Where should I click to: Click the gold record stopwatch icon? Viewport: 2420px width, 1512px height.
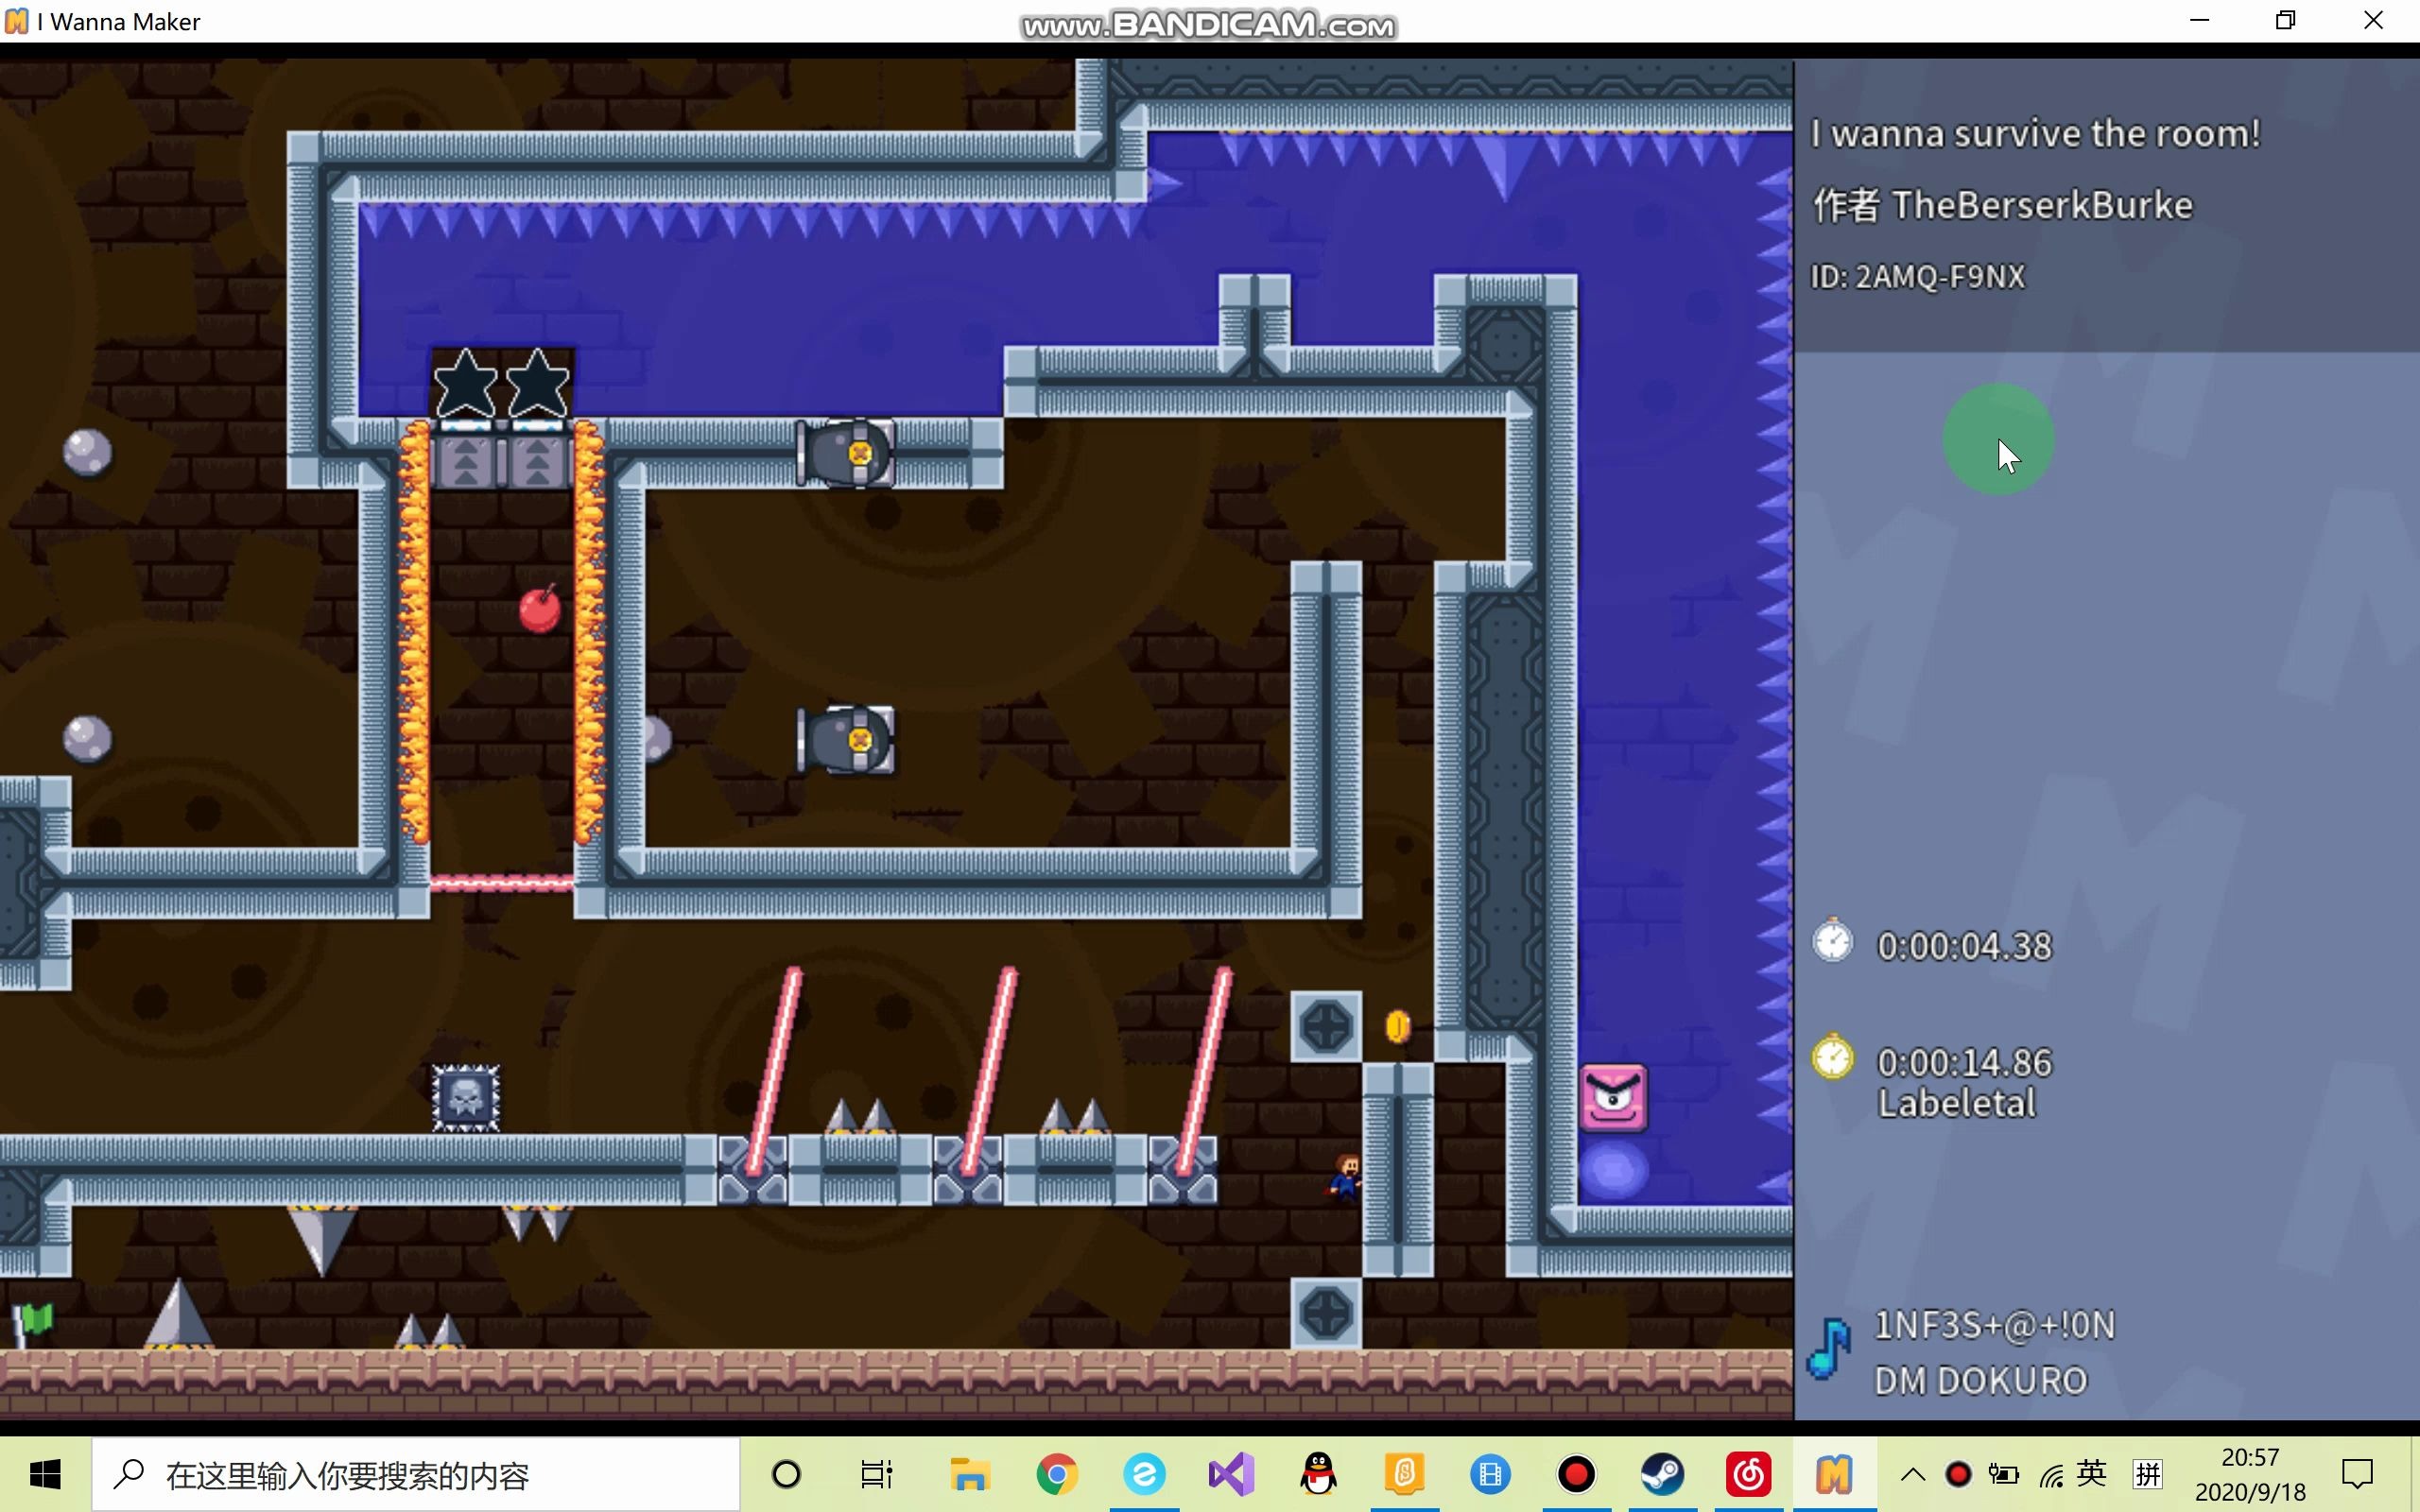pos(1832,1056)
